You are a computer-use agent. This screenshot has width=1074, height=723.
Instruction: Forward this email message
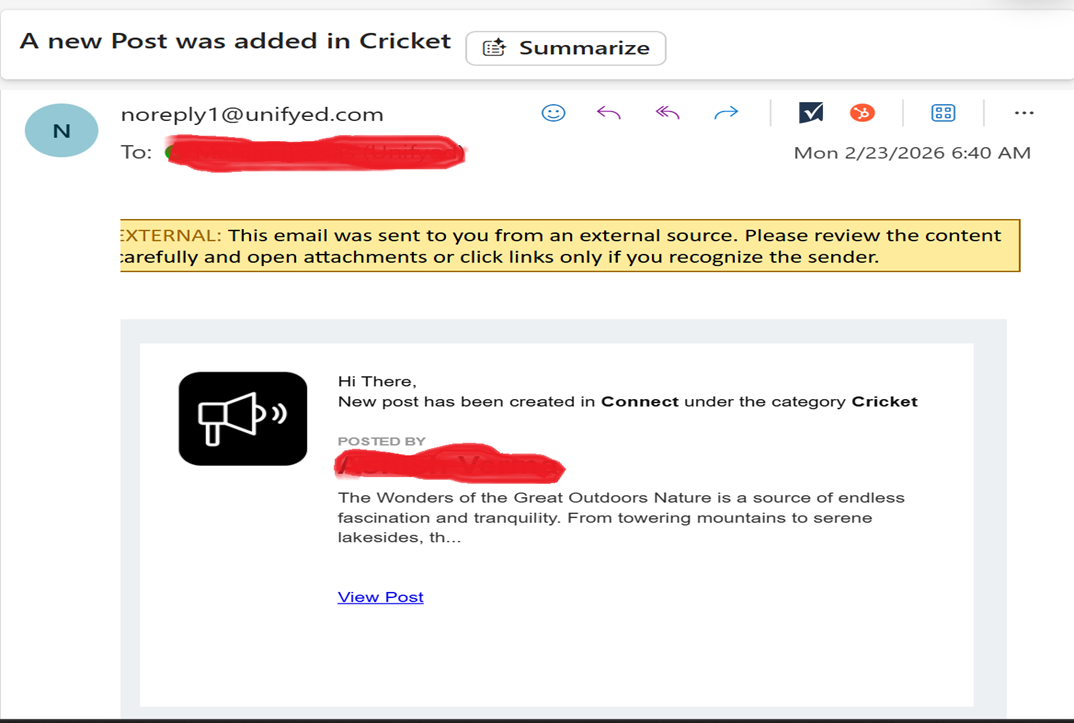(x=726, y=113)
